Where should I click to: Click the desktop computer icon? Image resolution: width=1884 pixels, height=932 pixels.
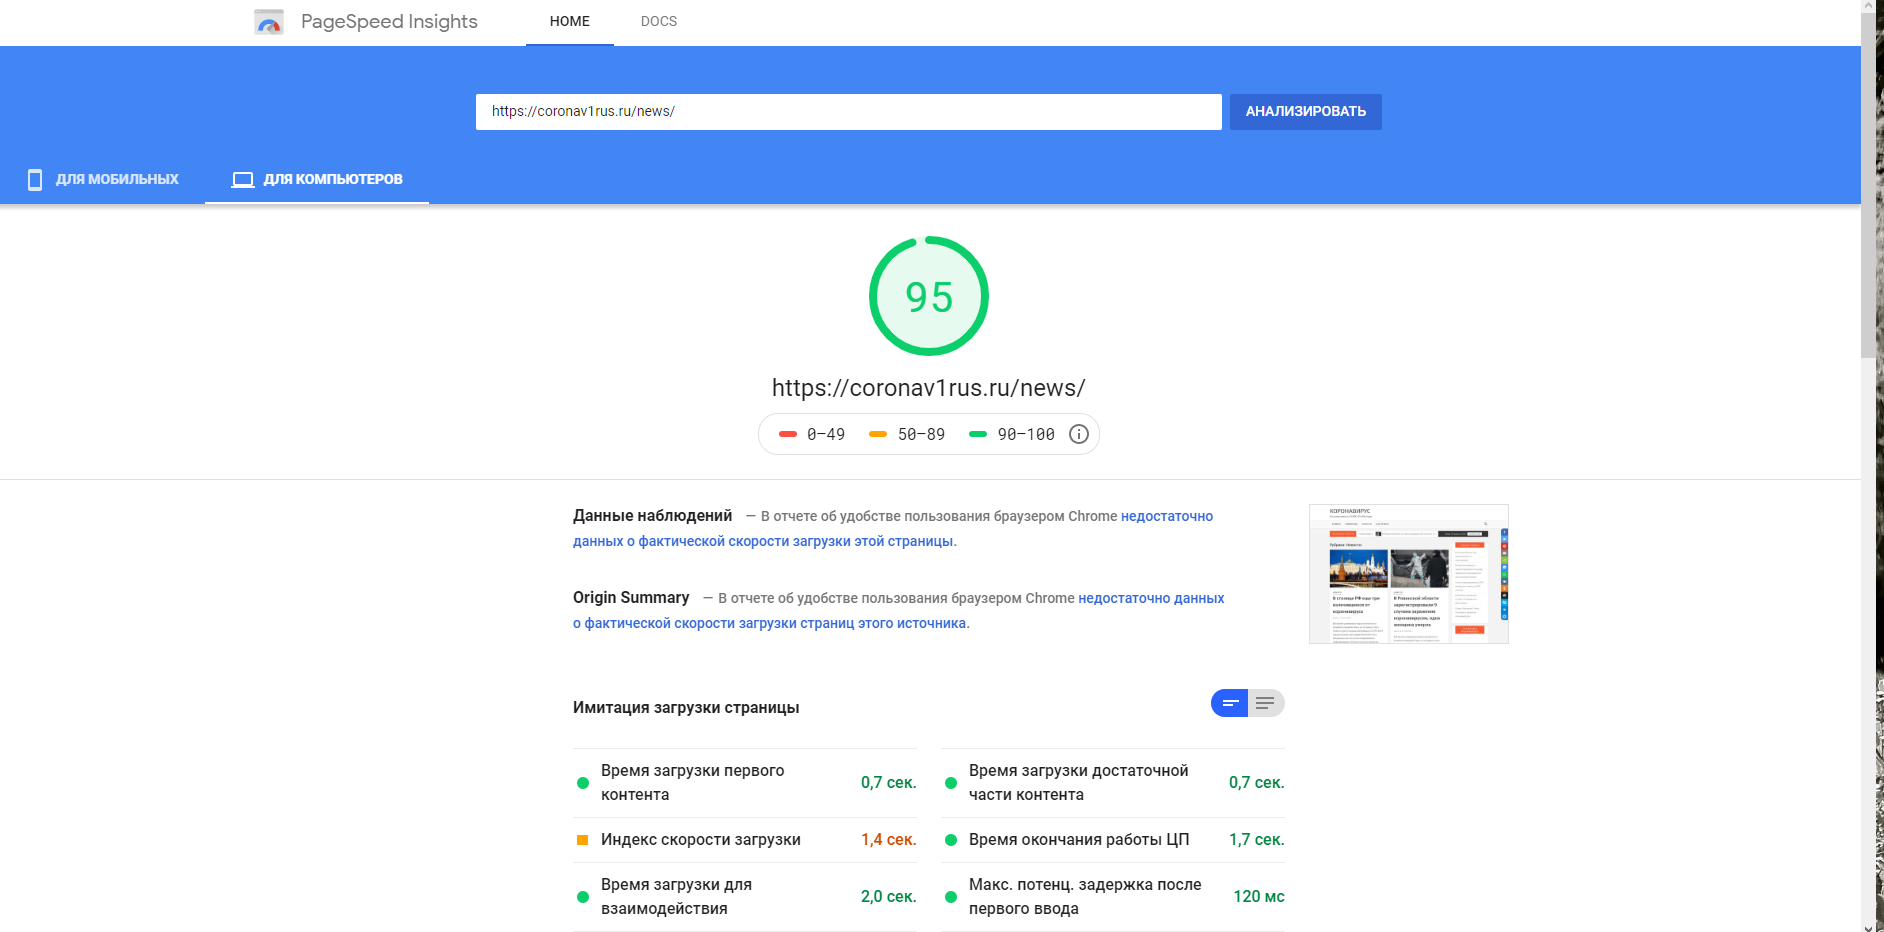click(x=243, y=180)
